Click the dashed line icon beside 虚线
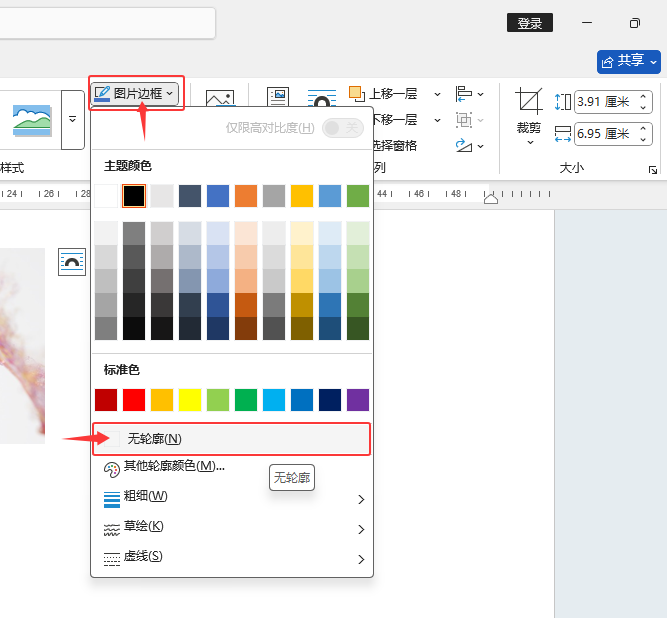This screenshot has height=618, width=667. [112, 559]
